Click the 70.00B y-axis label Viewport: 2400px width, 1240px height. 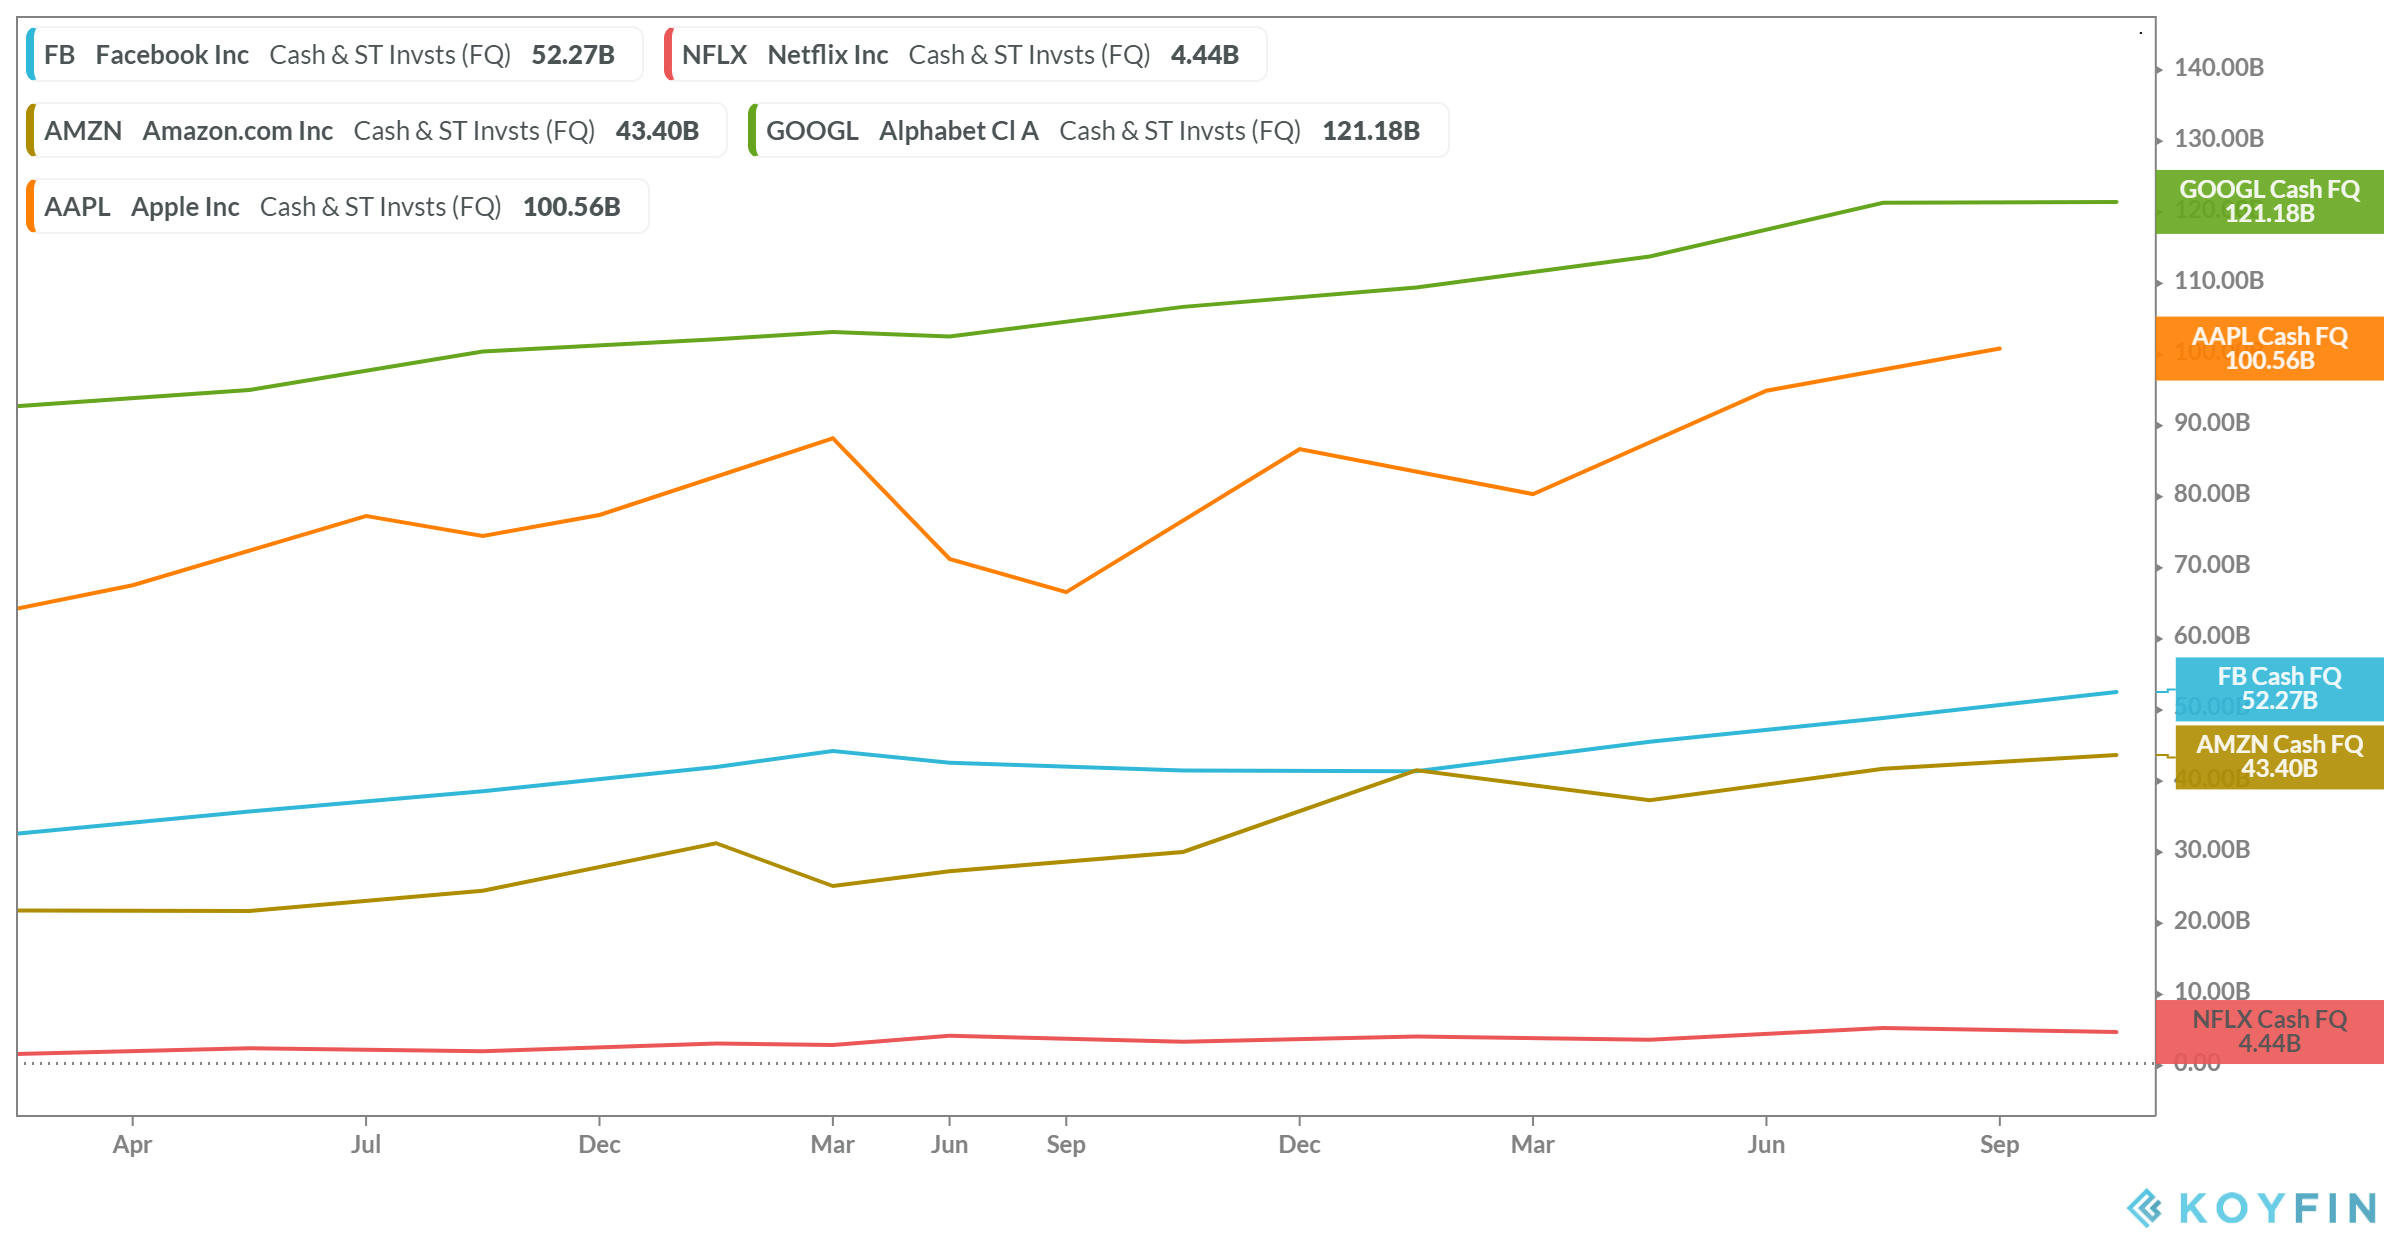(2212, 564)
